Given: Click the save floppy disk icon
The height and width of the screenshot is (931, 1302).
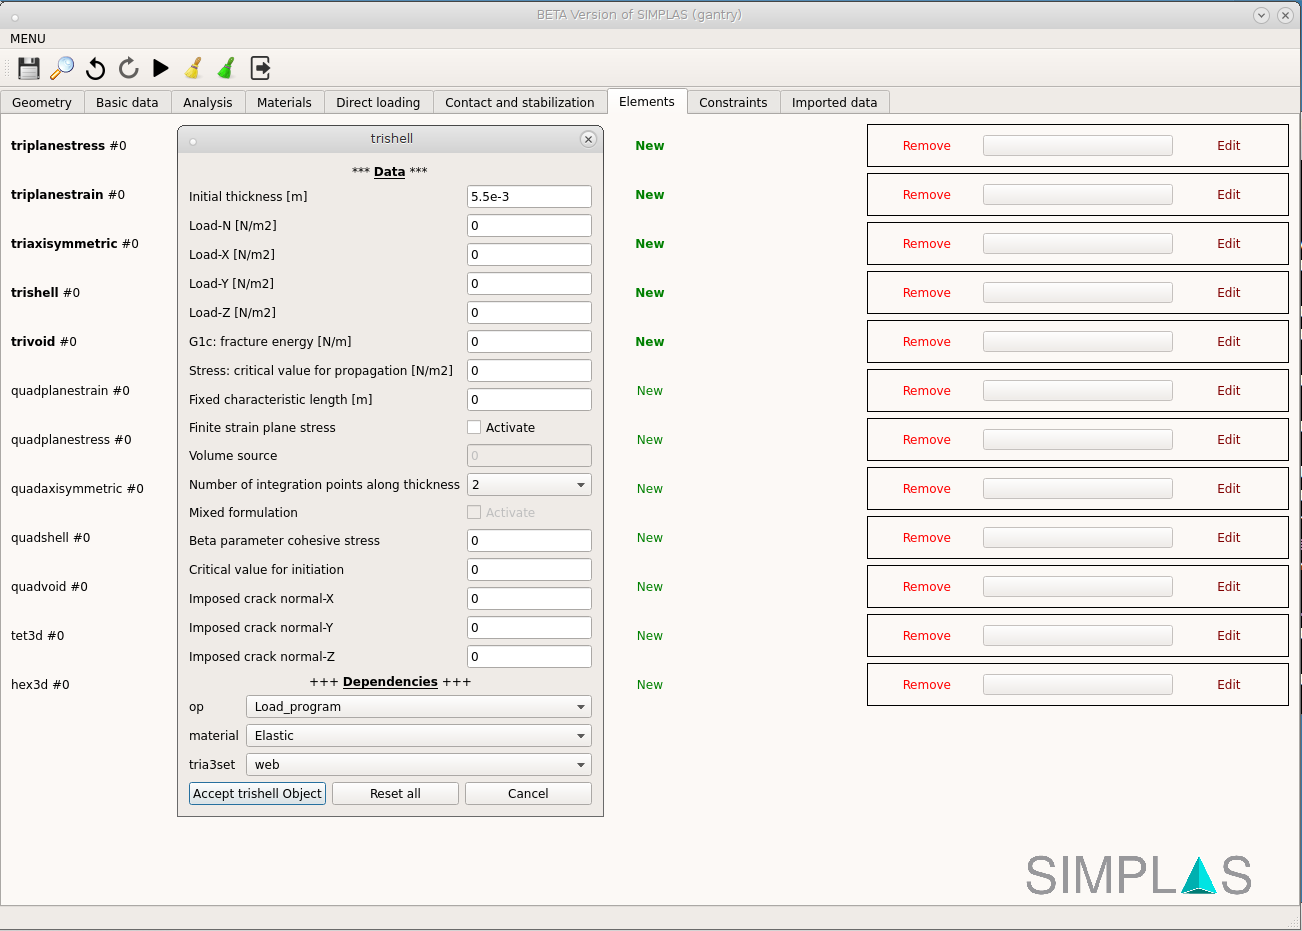Looking at the screenshot, I should 29,68.
